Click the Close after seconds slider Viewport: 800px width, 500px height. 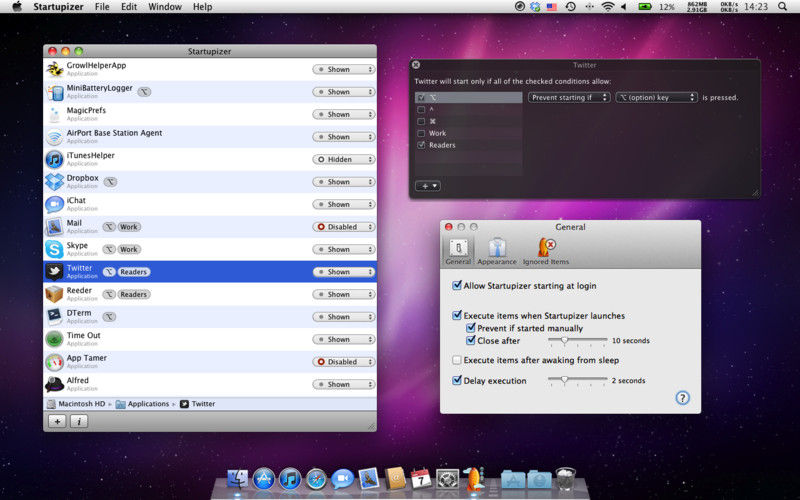(x=577, y=340)
